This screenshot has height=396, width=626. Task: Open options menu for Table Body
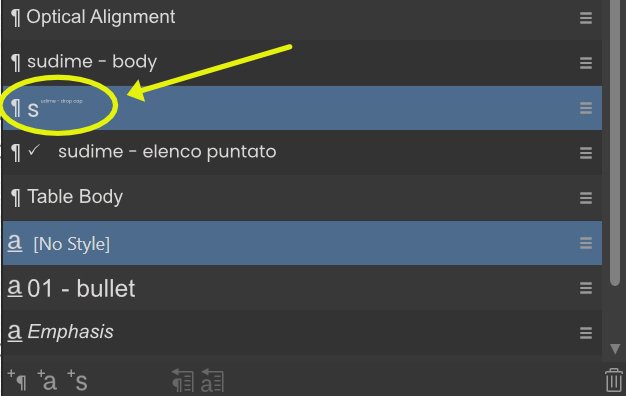click(x=586, y=198)
